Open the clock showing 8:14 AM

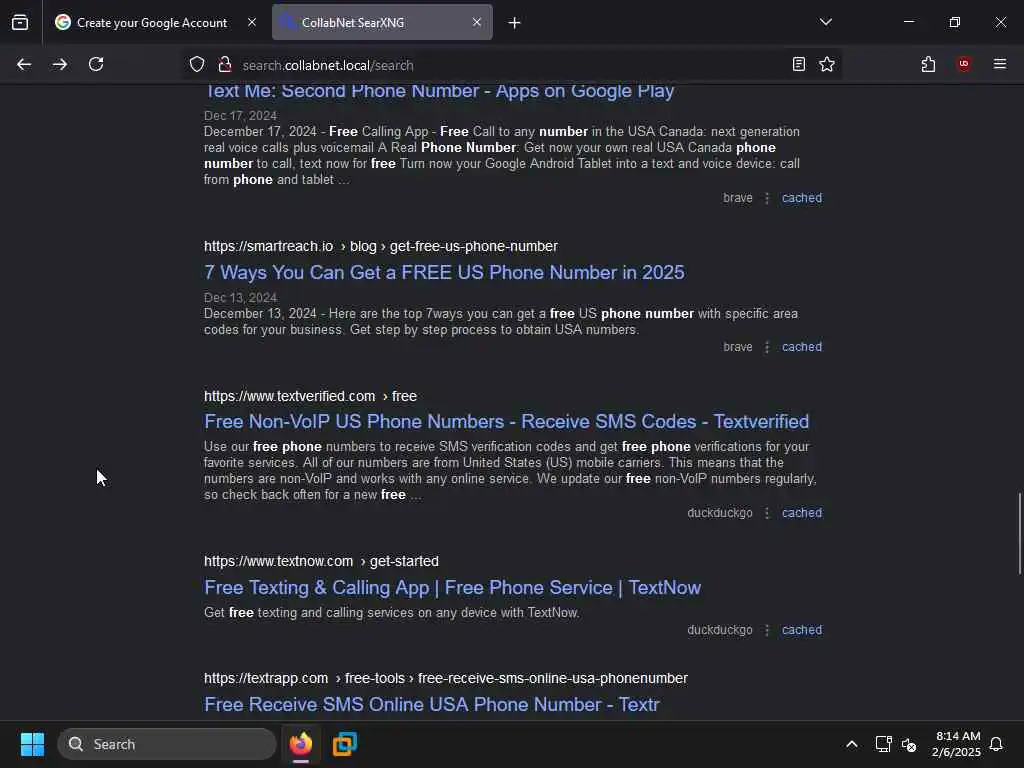click(x=956, y=744)
